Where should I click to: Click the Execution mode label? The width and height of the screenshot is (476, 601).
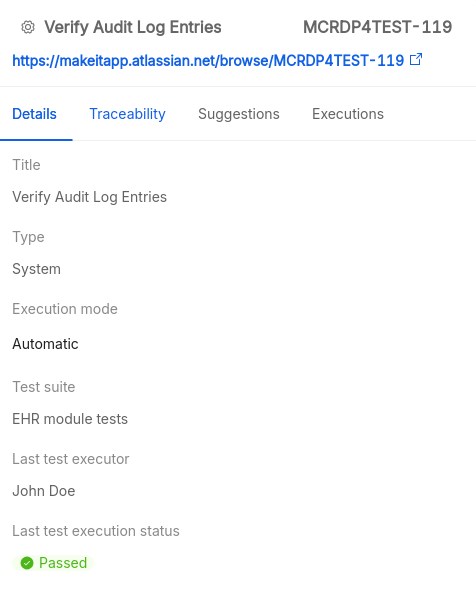click(65, 309)
